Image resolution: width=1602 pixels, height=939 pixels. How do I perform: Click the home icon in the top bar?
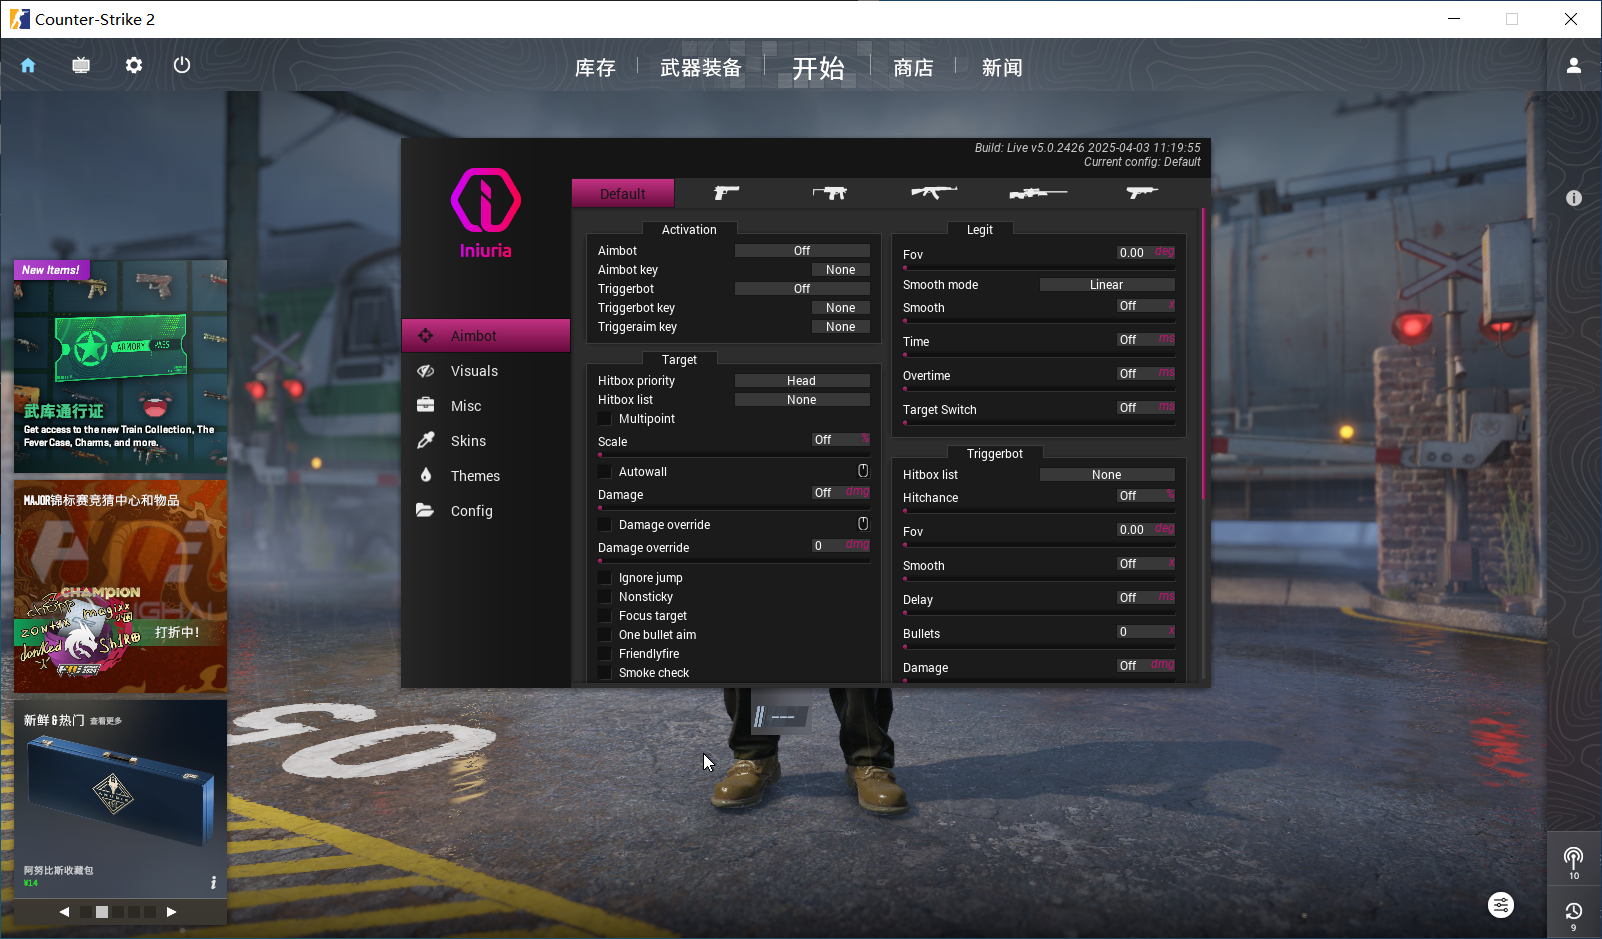[x=28, y=66]
